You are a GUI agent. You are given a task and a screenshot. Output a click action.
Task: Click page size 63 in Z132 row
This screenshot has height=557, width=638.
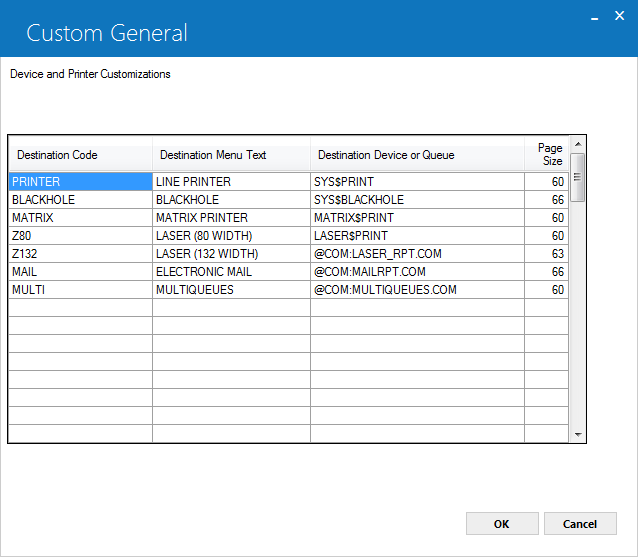(546, 253)
